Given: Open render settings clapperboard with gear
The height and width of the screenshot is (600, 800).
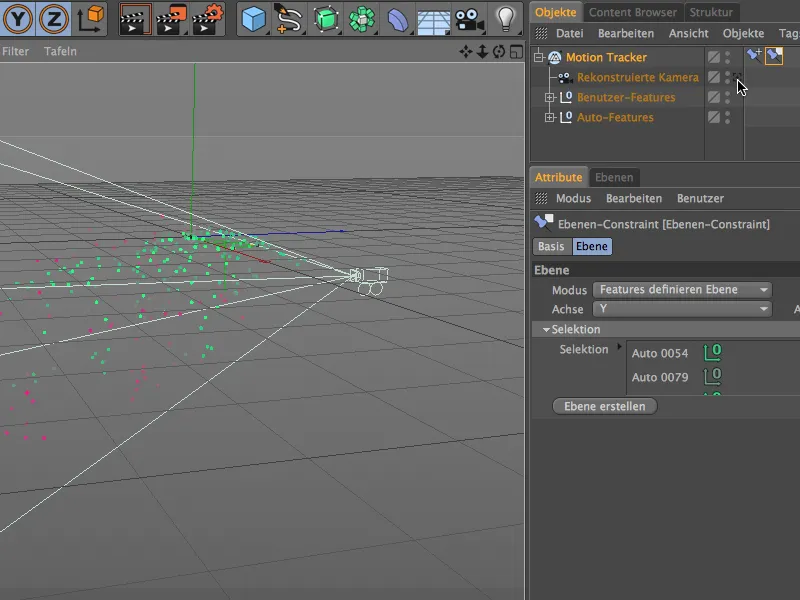Looking at the screenshot, I should 208,19.
